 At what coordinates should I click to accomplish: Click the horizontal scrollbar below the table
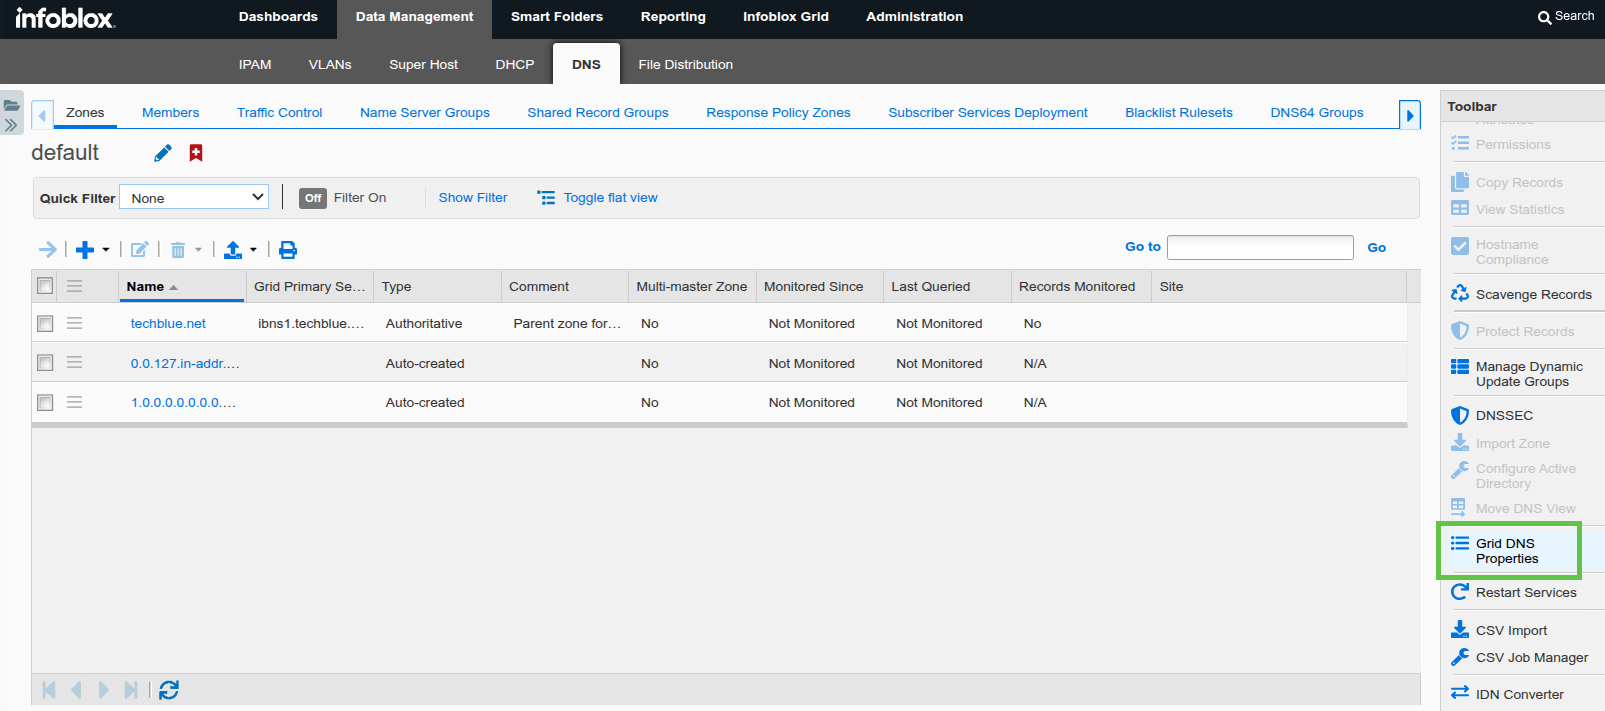pos(719,425)
